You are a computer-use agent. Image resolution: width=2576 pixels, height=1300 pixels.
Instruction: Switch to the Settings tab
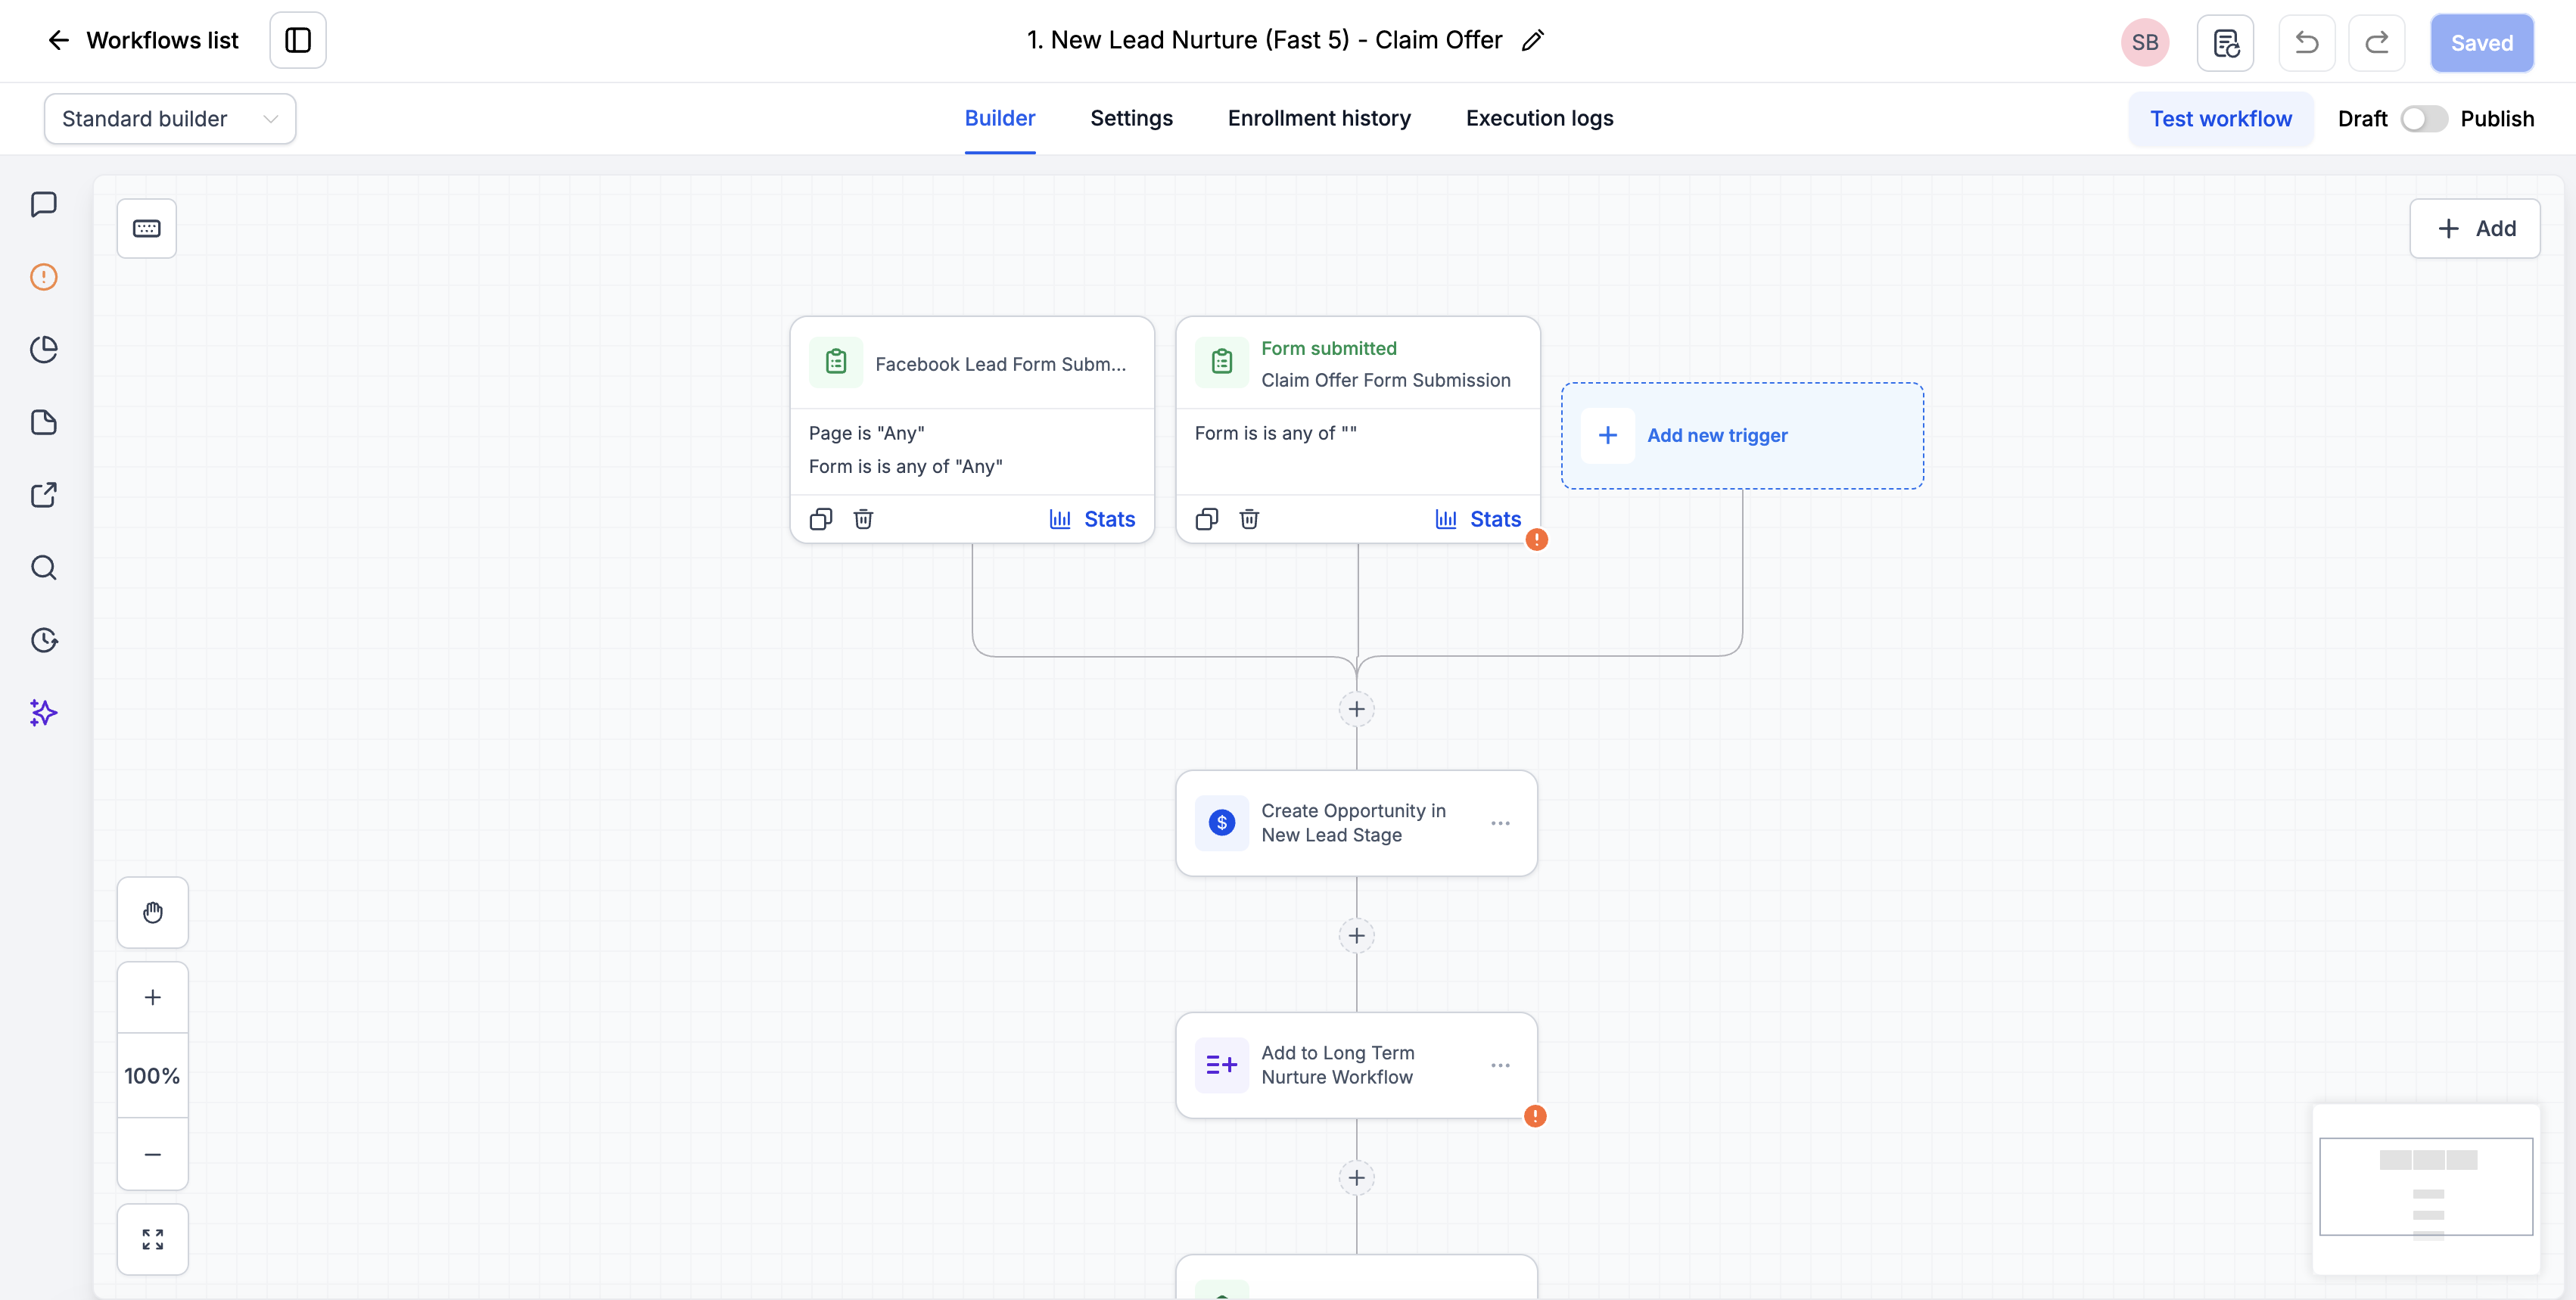click(x=1131, y=118)
